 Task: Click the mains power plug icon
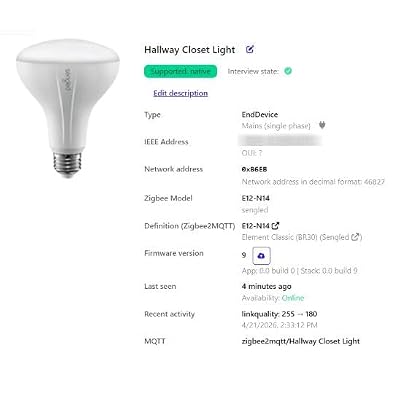pos(322,125)
